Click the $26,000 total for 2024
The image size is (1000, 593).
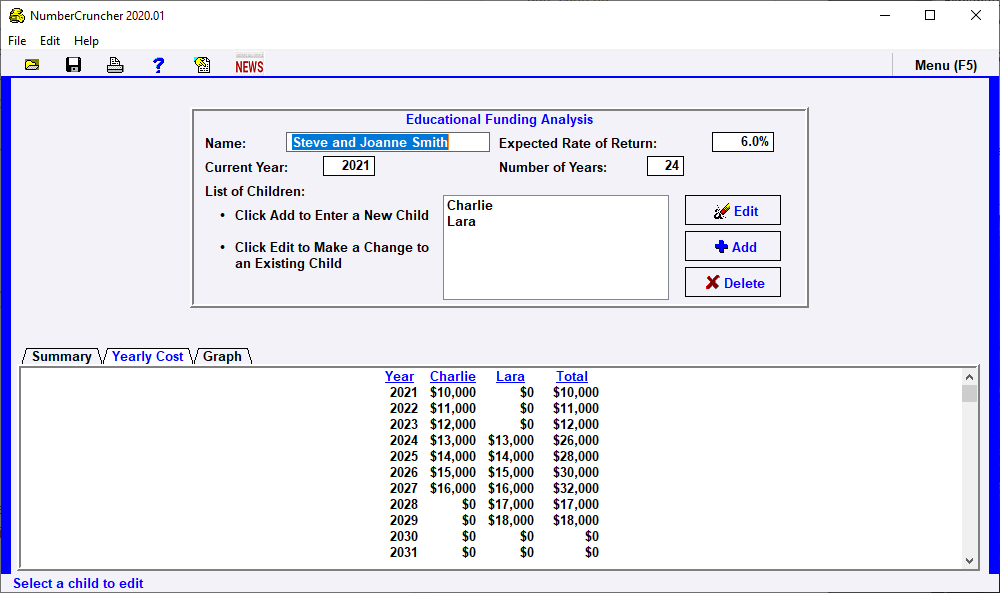576,441
